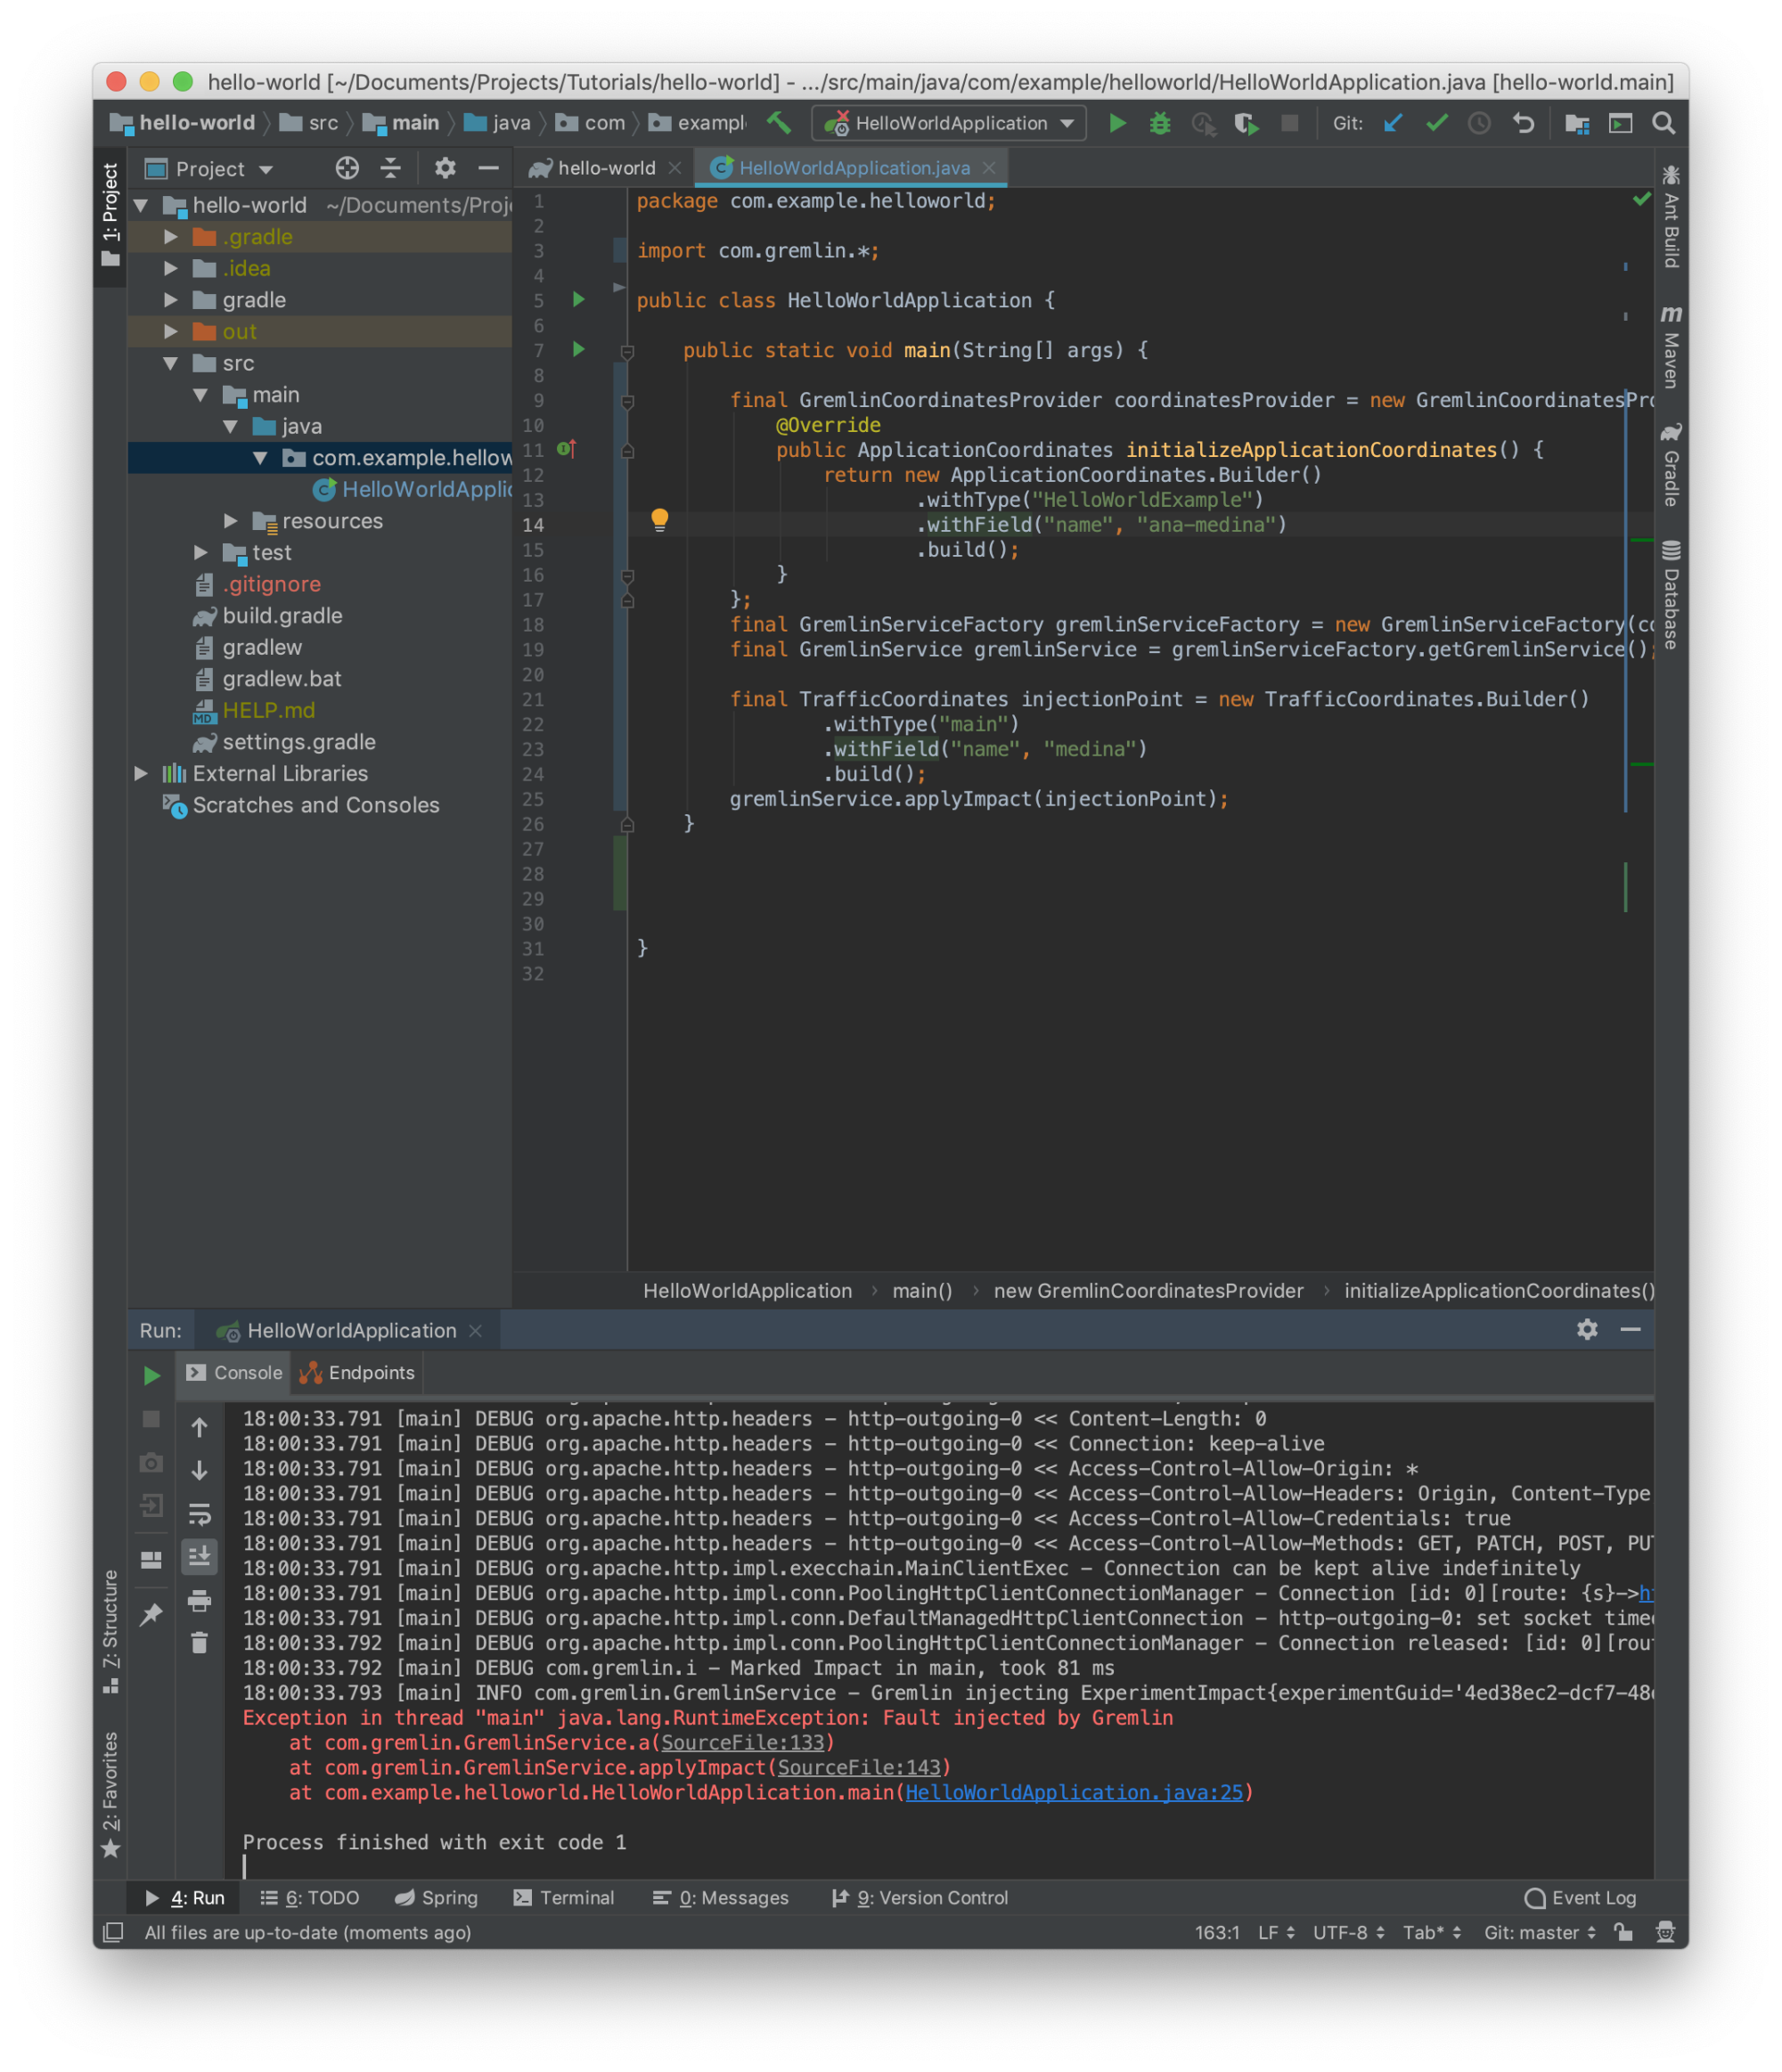The height and width of the screenshot is (2072, 1782).
Task: Open the Git: master branch popup
Action: 1540,1932
